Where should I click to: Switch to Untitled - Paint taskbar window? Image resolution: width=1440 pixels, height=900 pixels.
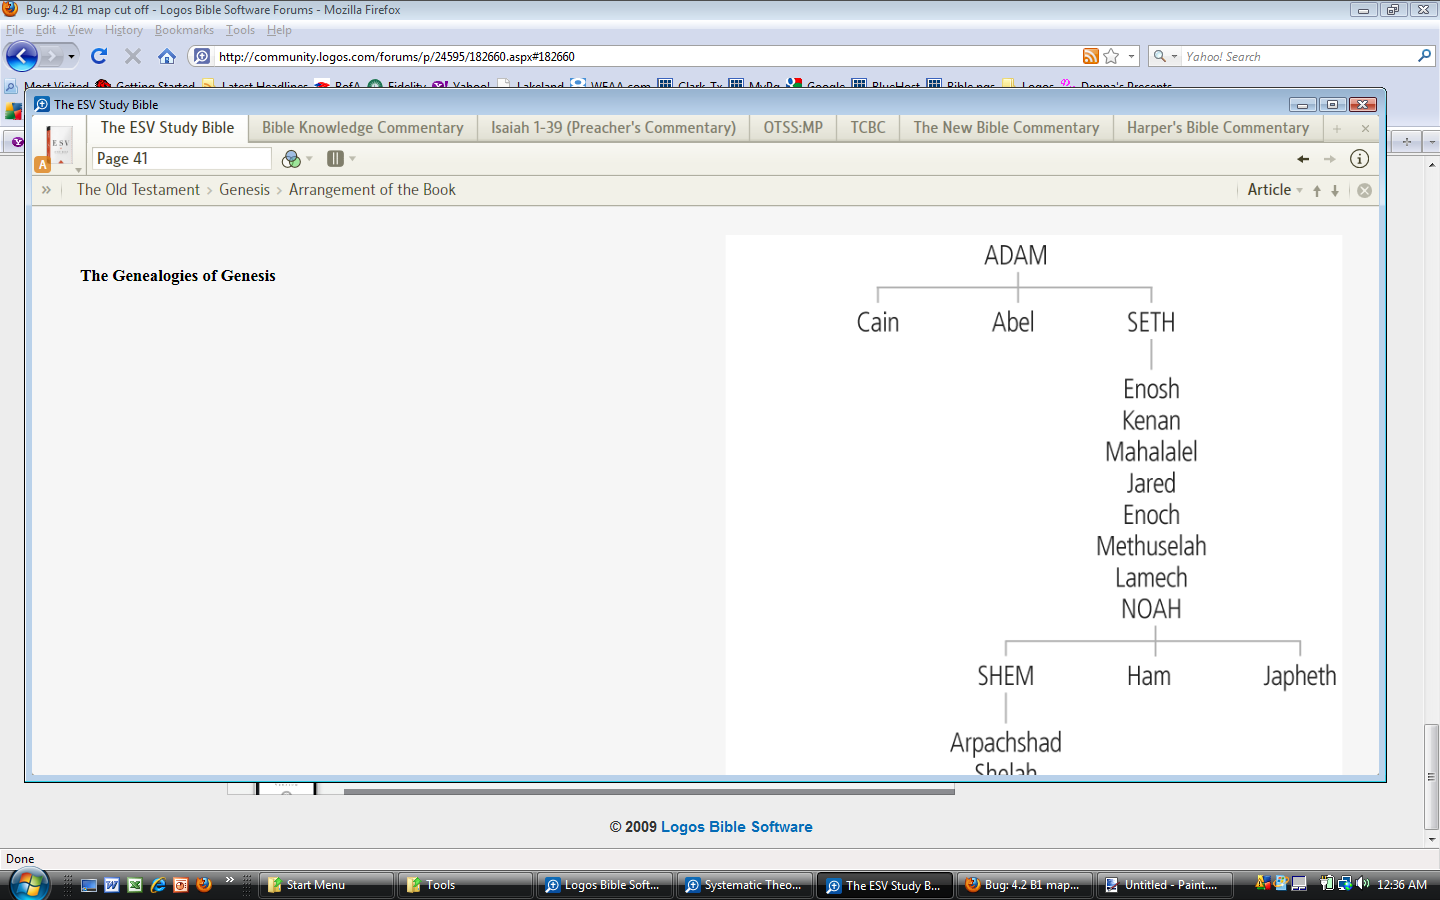[x=1166, y=885]
